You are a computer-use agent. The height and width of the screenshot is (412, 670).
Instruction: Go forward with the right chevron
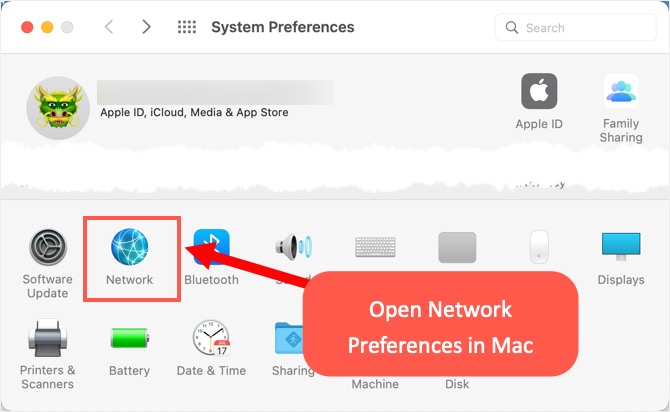click(147, 27)
